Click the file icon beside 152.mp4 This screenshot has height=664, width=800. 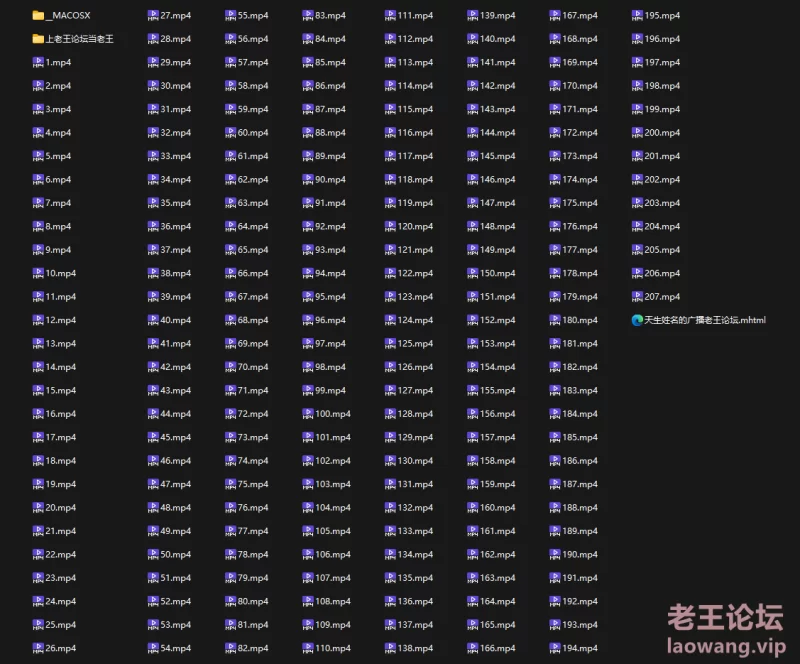tap(472, 320)
